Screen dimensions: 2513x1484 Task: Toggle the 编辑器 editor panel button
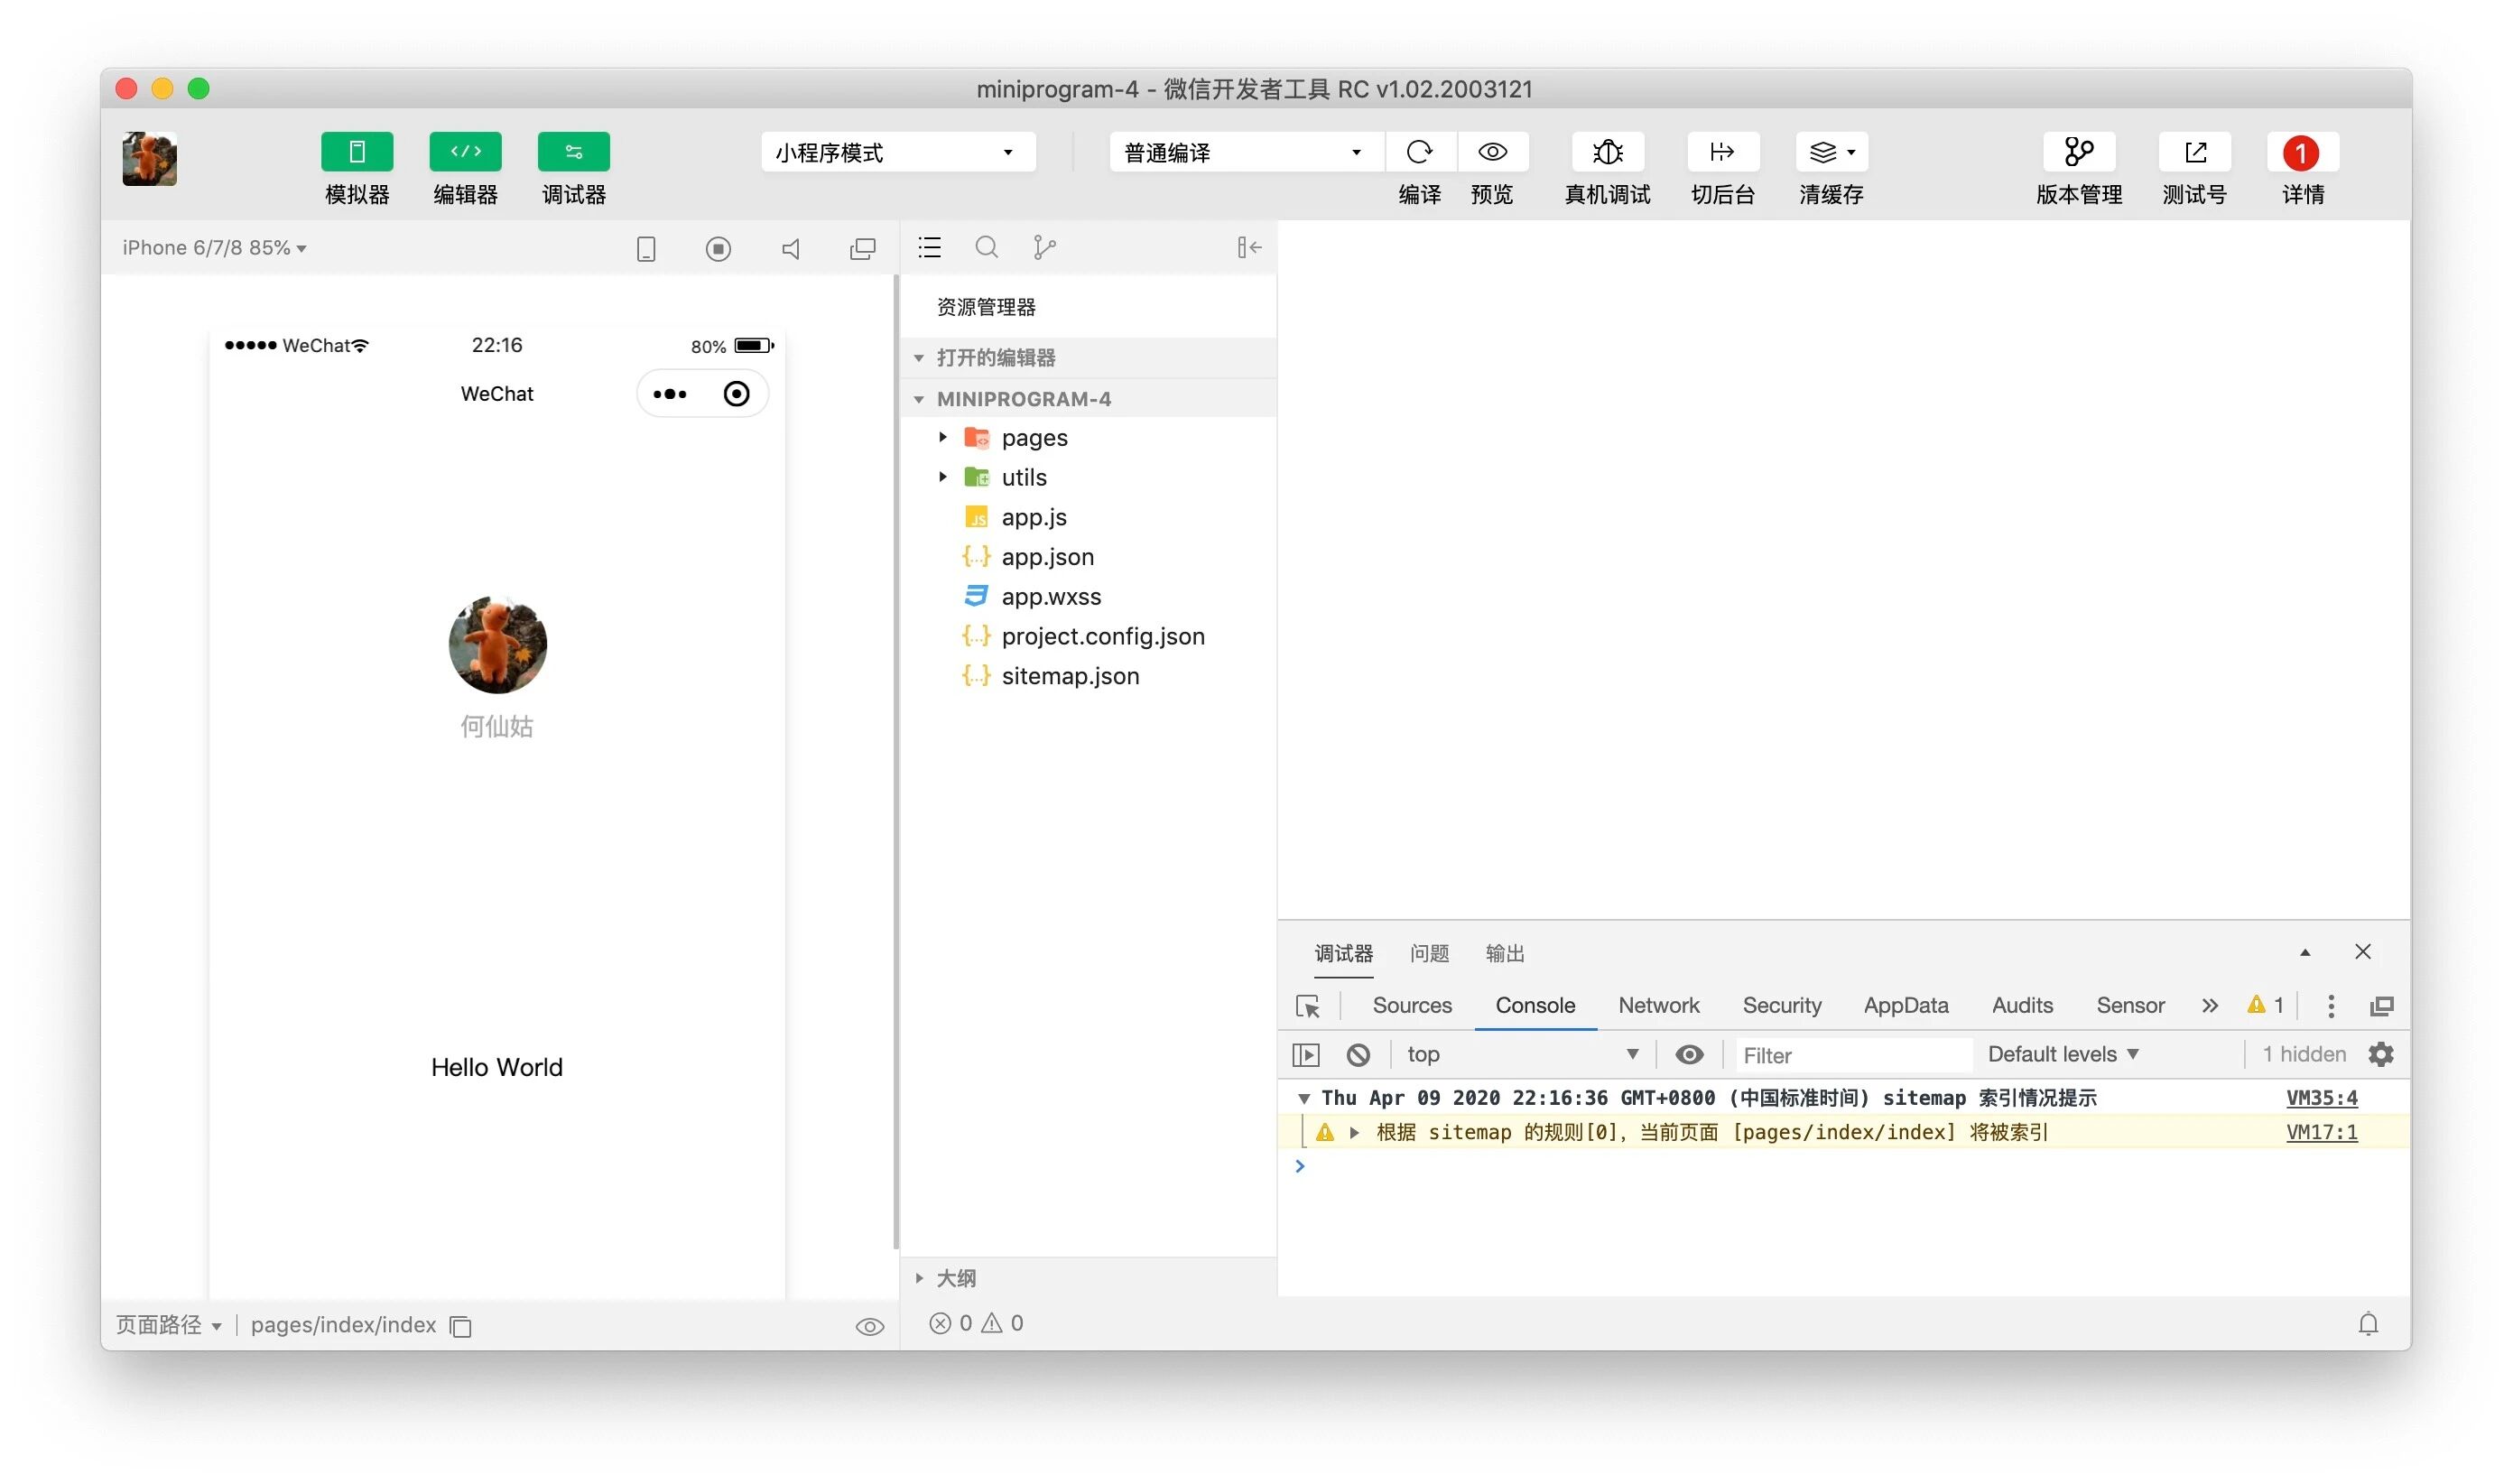(x=465, y=152)
